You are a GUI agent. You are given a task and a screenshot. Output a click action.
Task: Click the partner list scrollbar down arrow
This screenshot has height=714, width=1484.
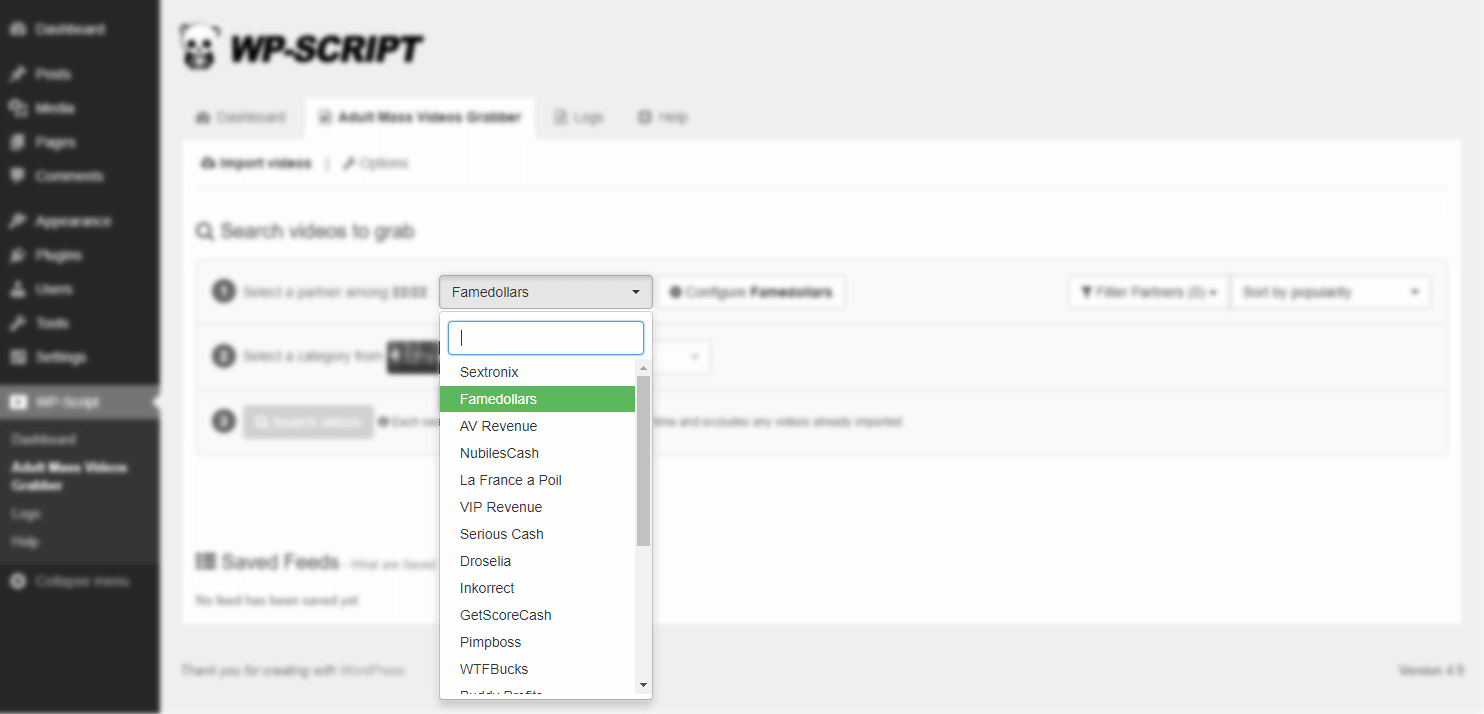tap(643, 685)
